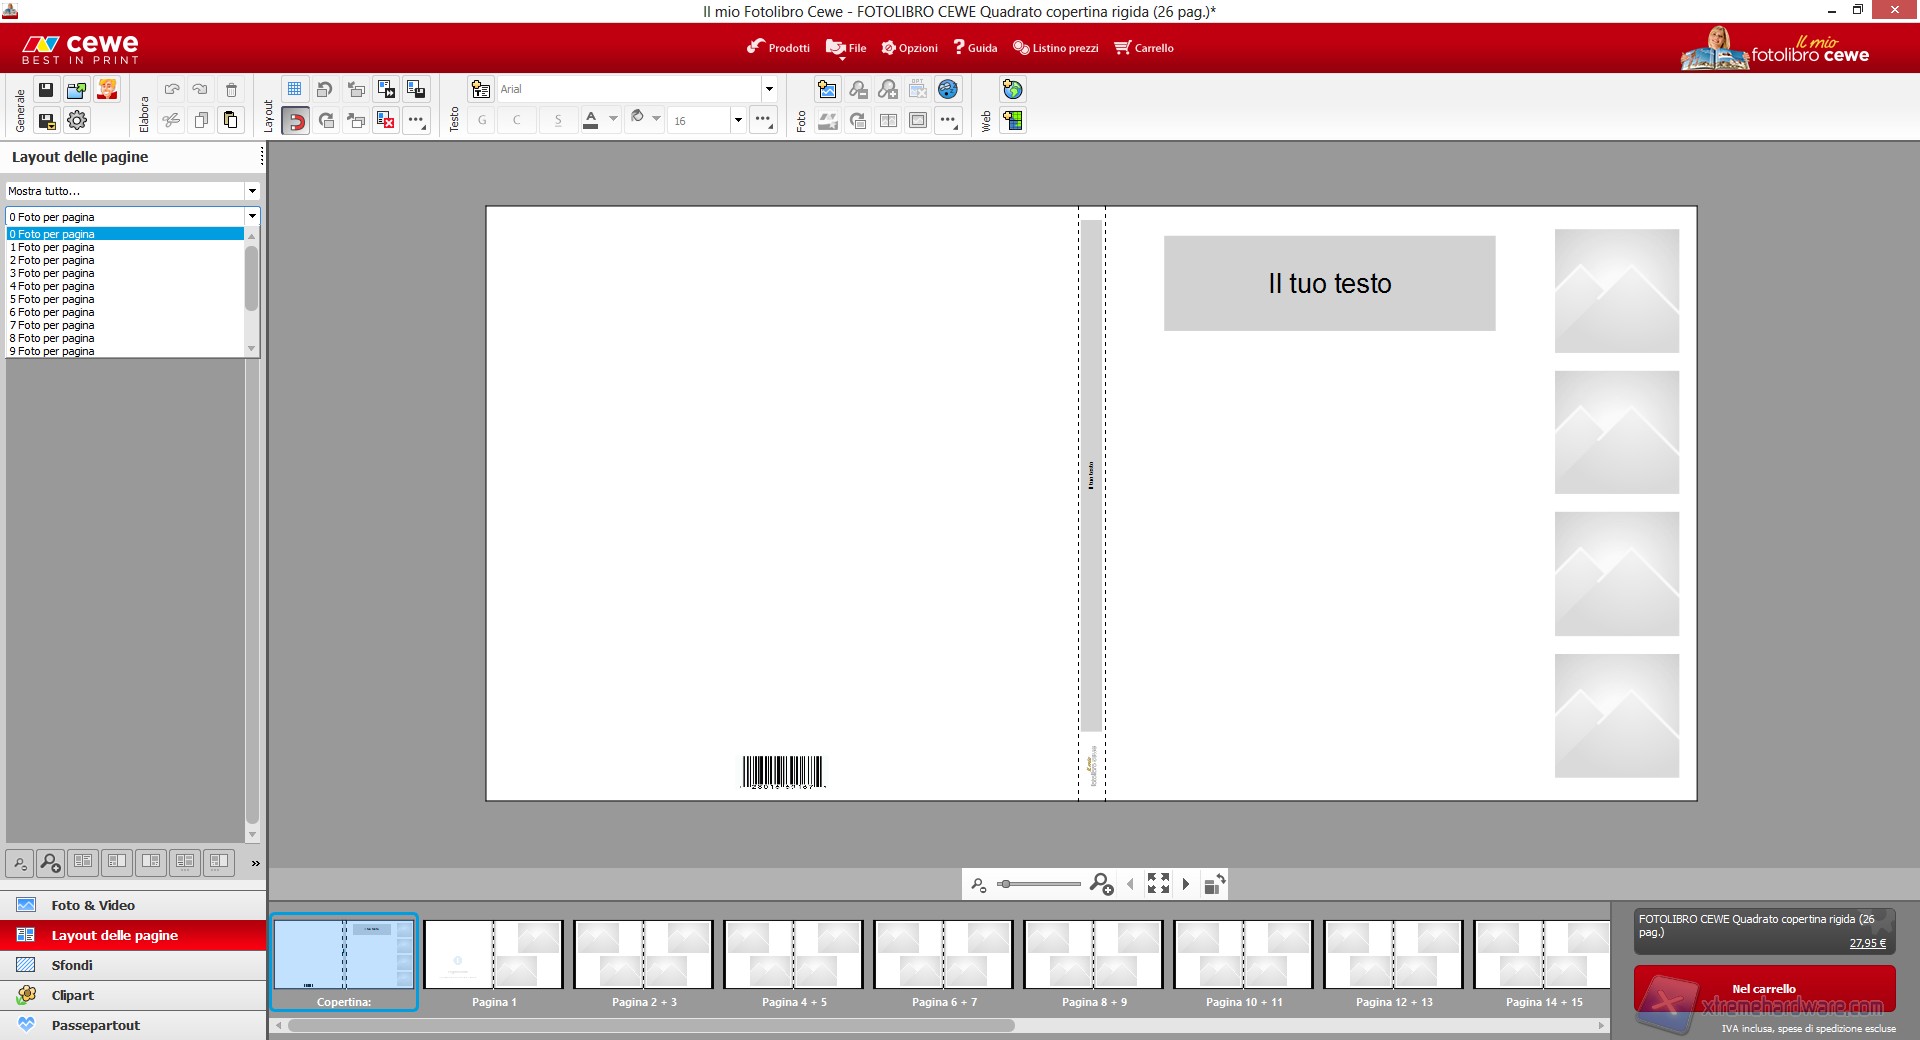Expand the Mostra tutto filter dropdown
The image size is (1920, 1040).
[252, 191]
